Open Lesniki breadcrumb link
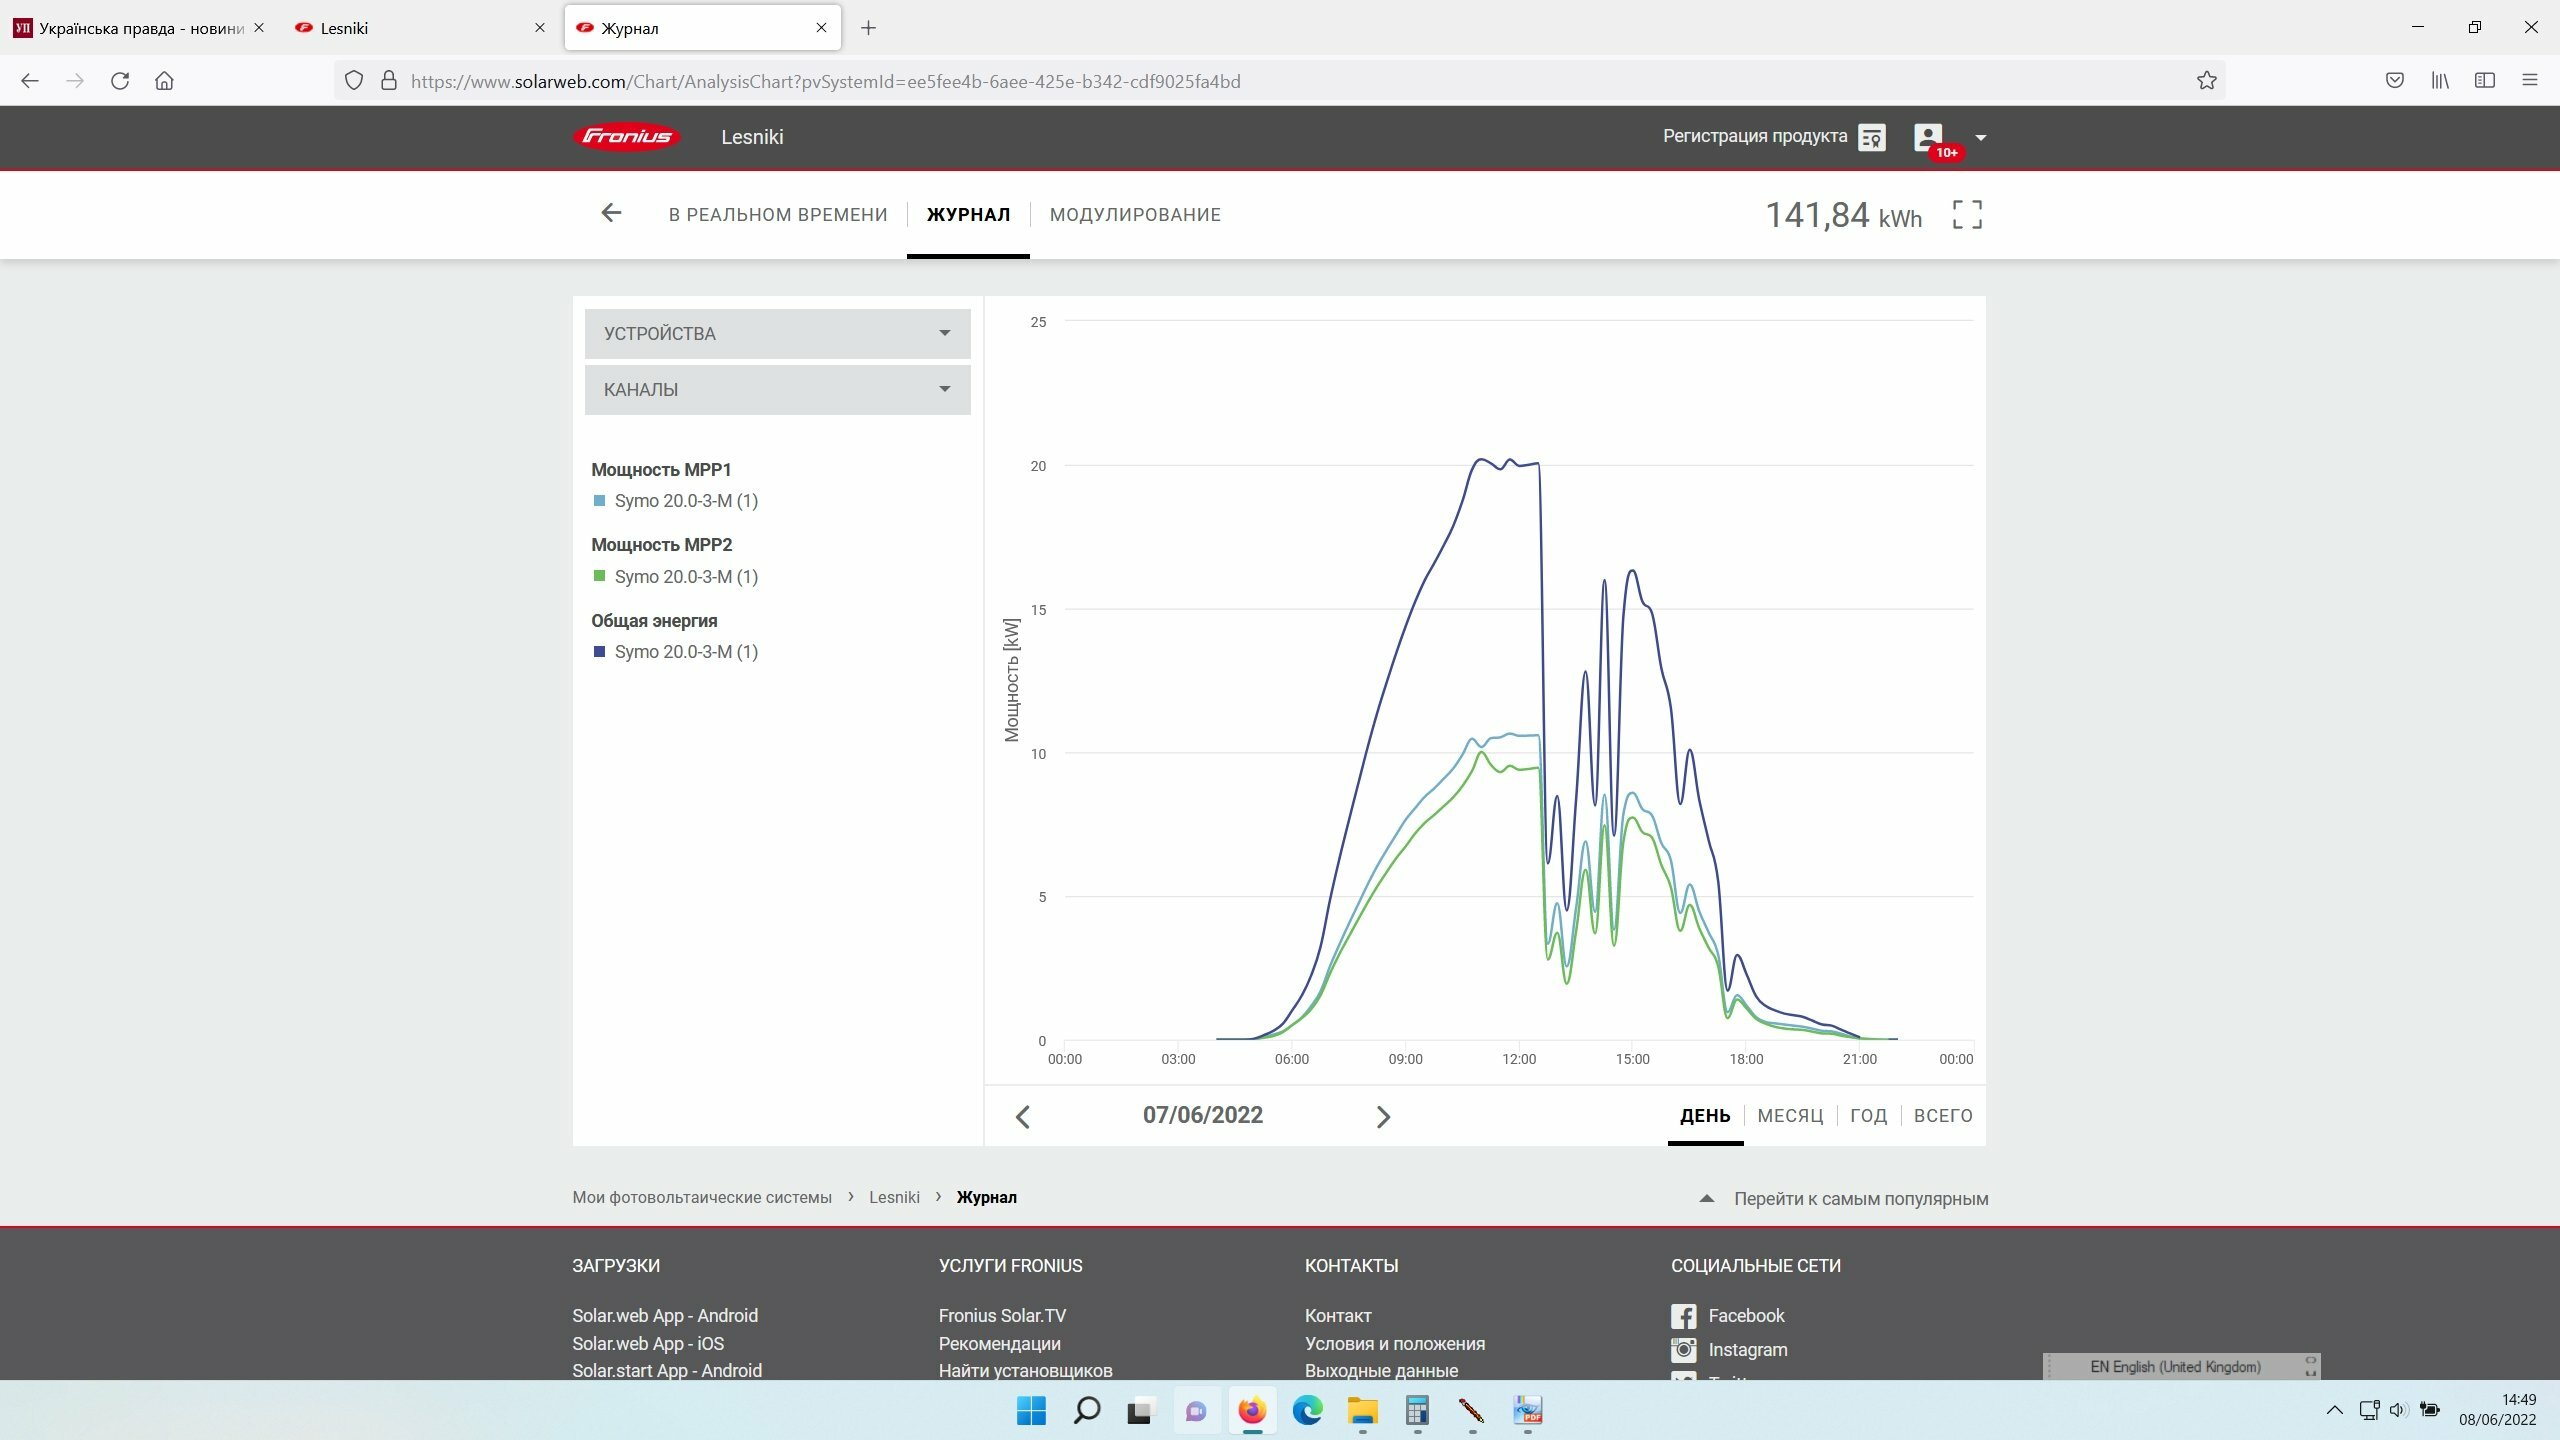2560x1440 pixels. pyautogui.click(x=893, y=1198)
